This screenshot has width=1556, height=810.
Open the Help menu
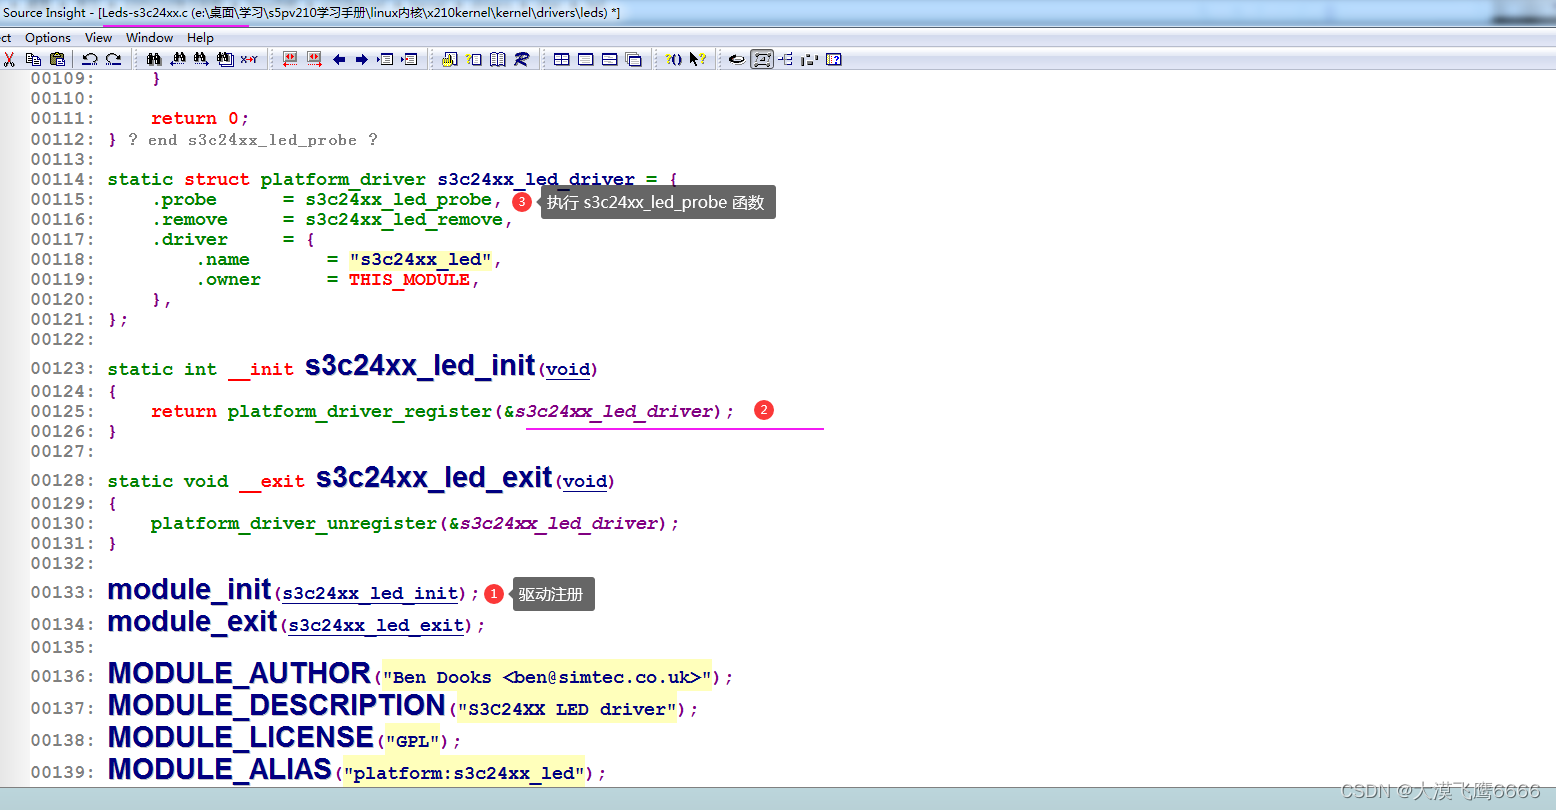[x=200, y=37]
